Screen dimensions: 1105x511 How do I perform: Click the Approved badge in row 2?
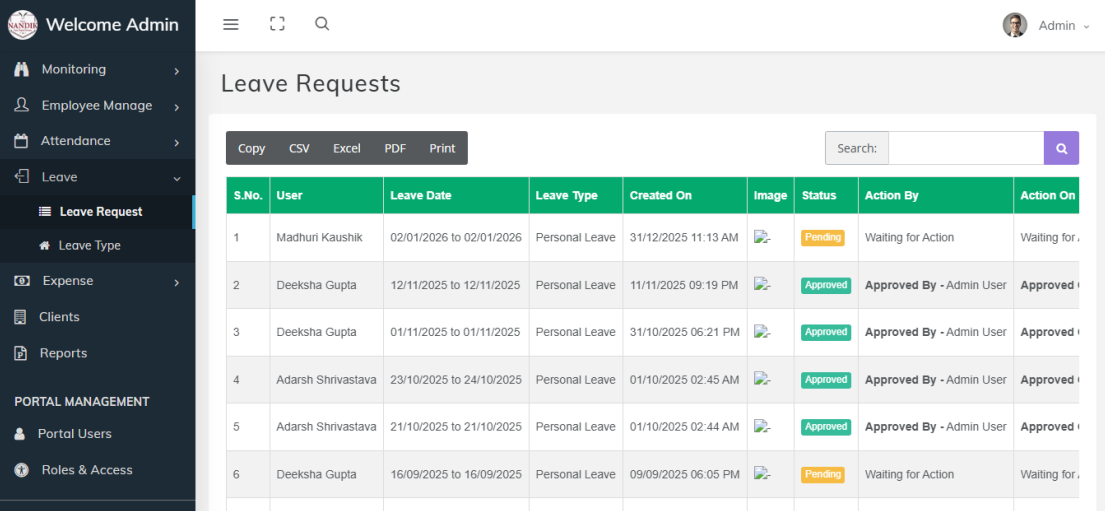pyautogui.click(x=826, y=285)
